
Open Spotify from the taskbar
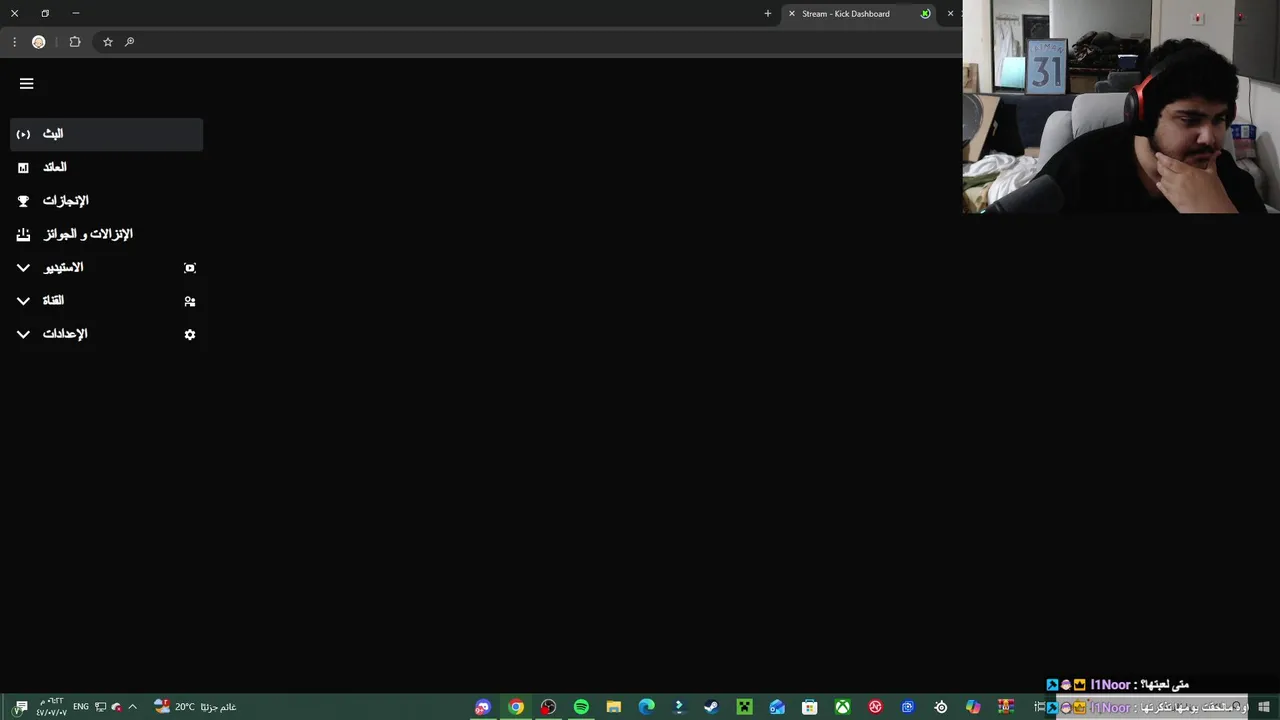581,707
